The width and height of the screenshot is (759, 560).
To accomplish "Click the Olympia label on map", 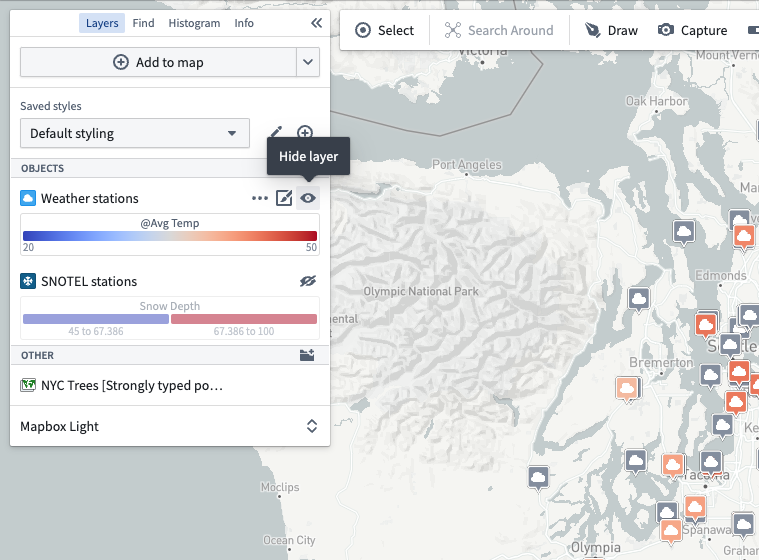I will [x=595, y=547].
